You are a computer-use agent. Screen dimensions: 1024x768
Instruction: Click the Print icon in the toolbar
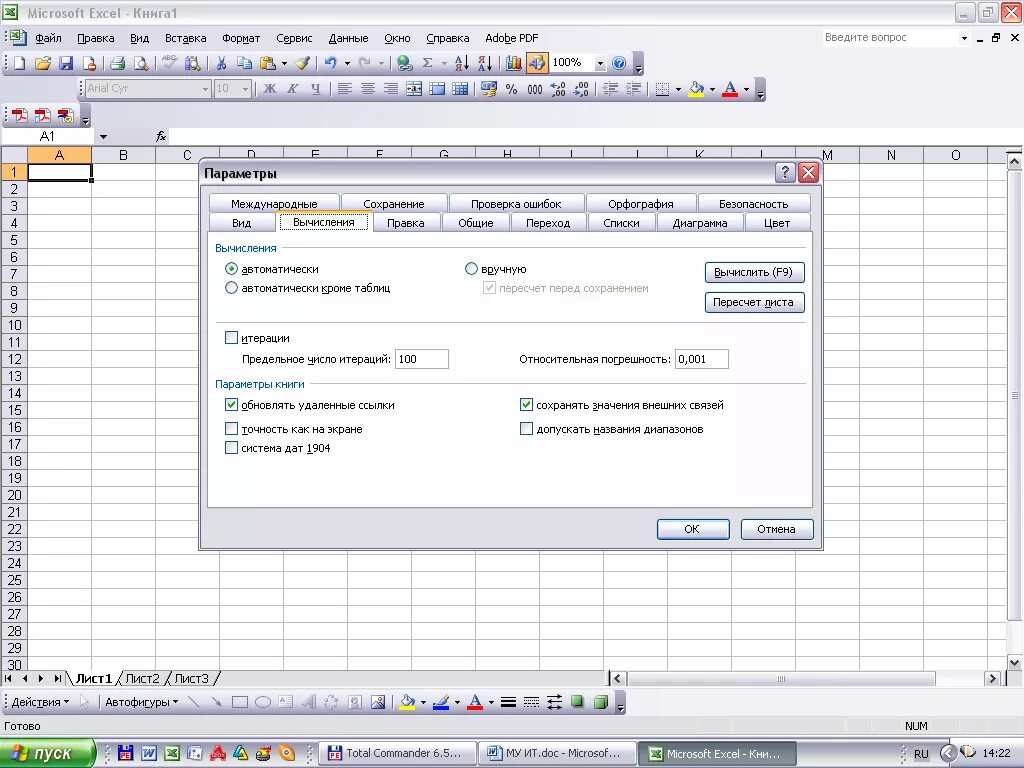(x=118, y=63)
